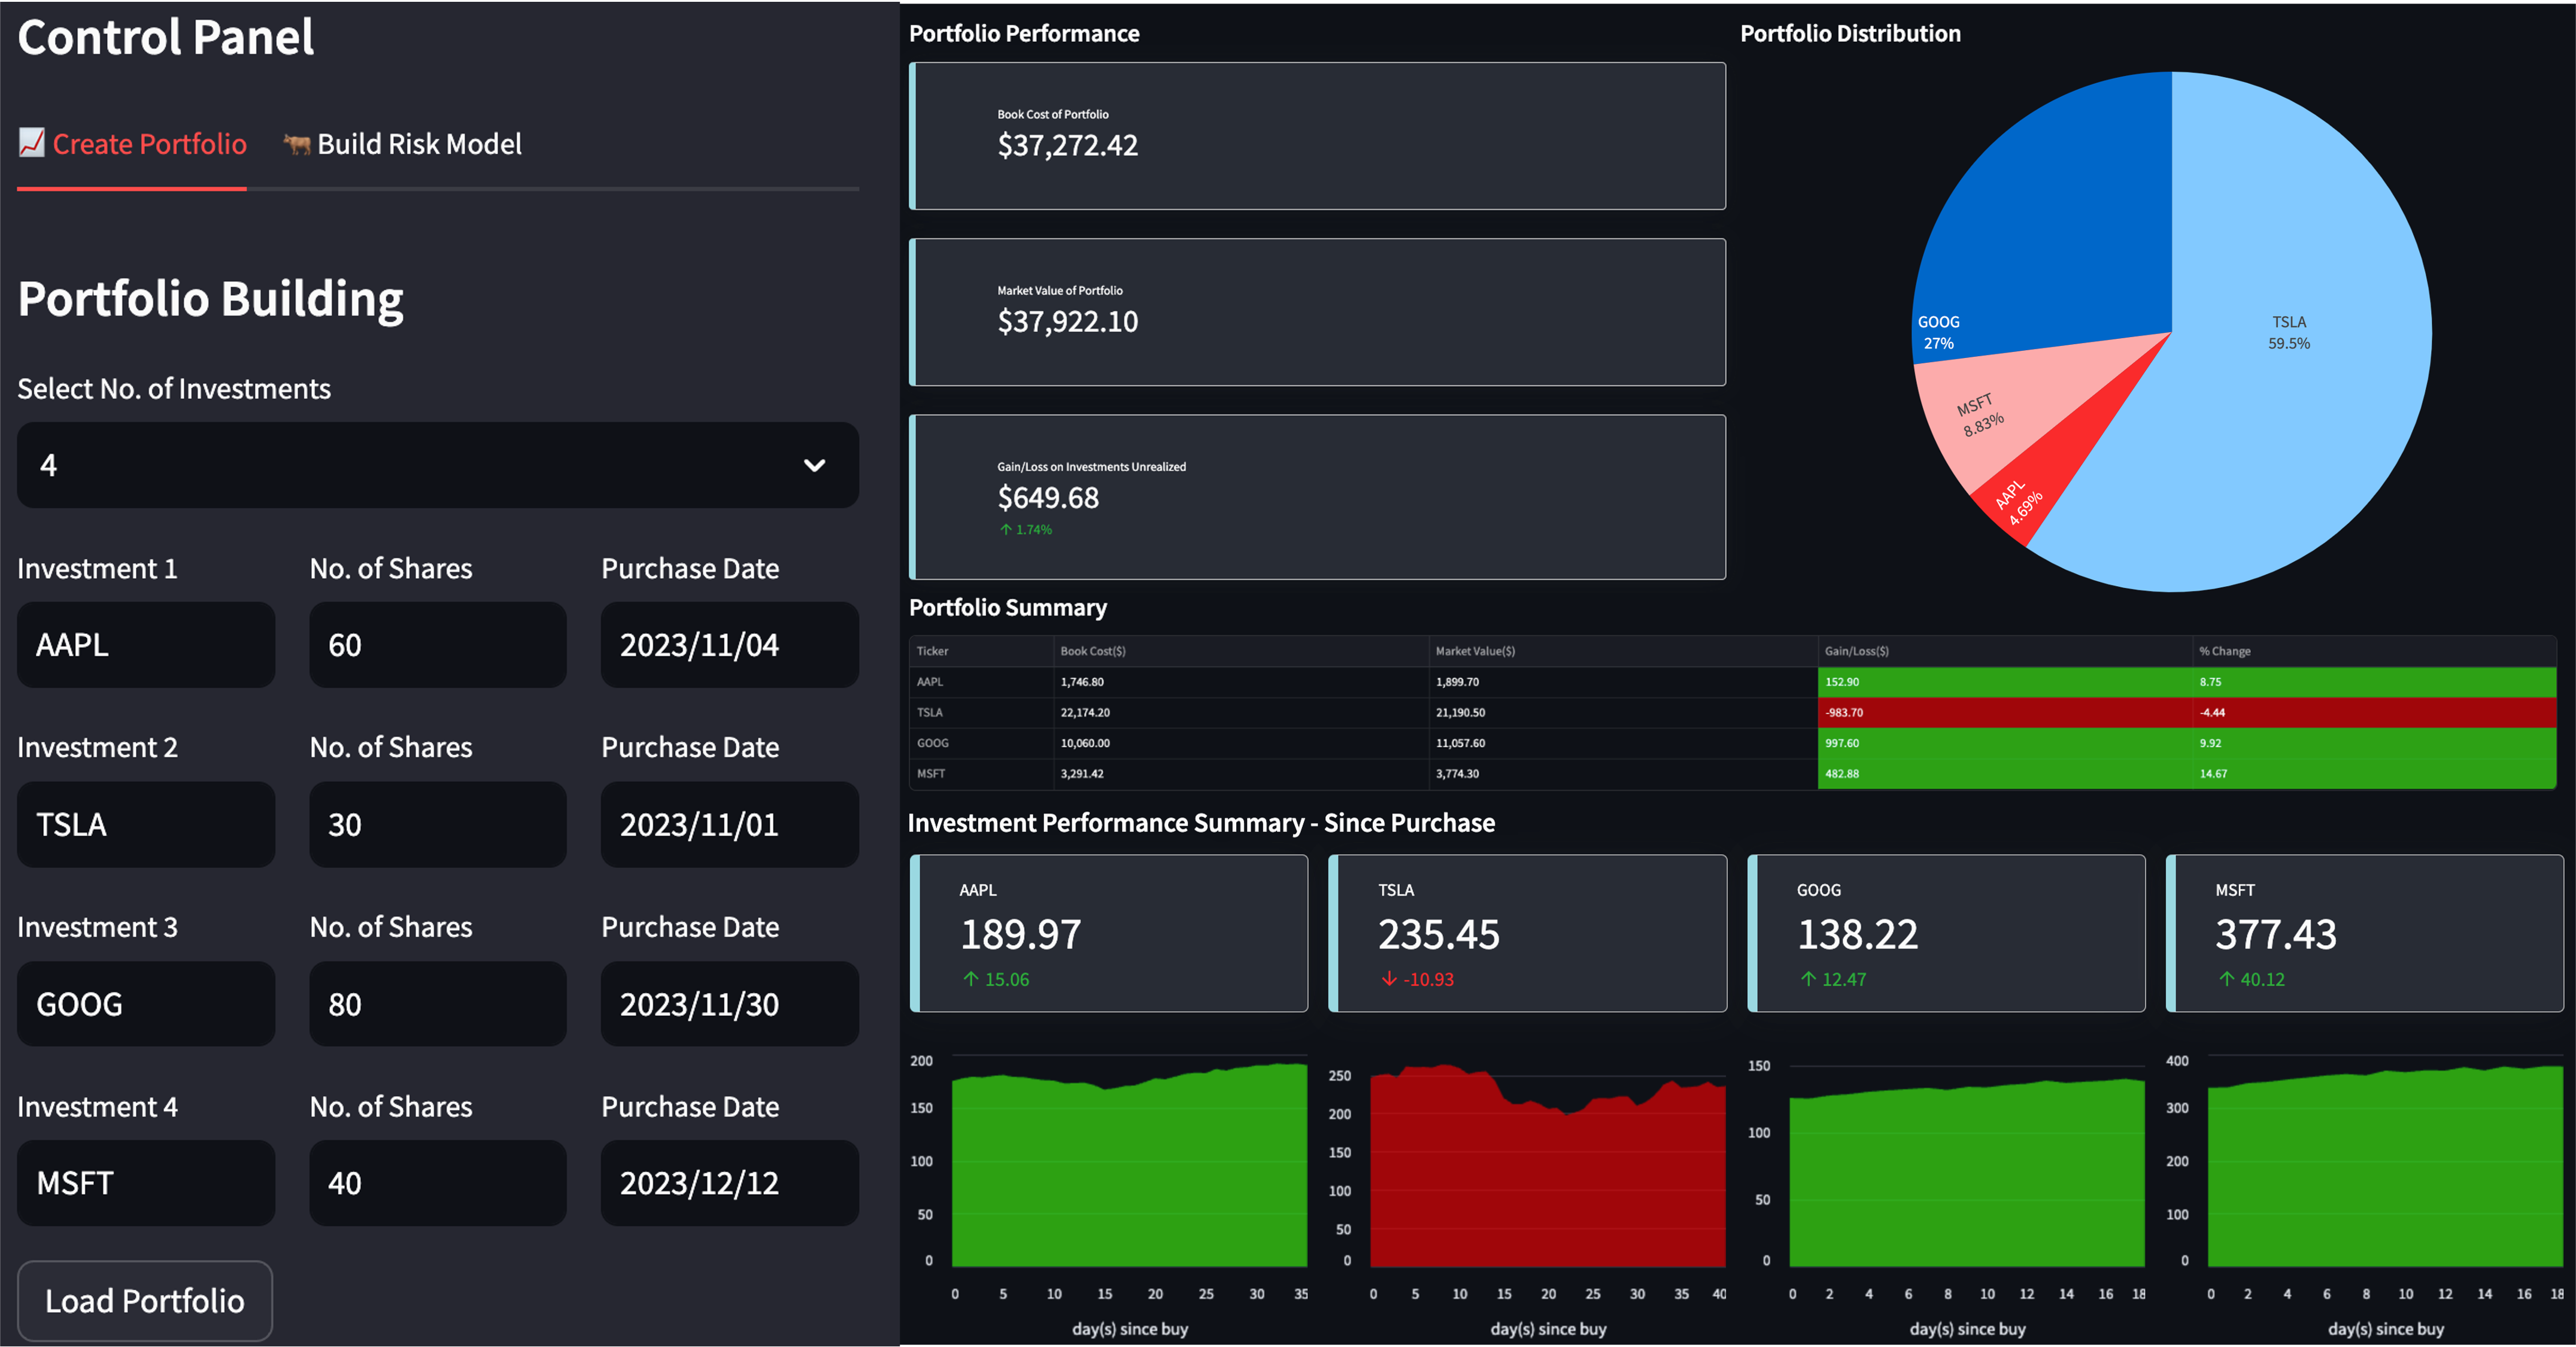Sort table by the % Change header
This screenshot has height=1347, width=2576.
pos(2374,651)
